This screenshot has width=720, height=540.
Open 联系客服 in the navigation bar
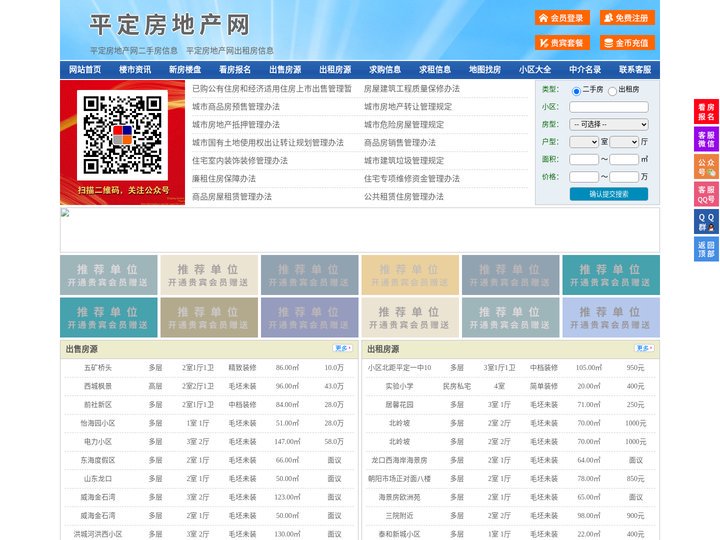[x=635, y=70]
